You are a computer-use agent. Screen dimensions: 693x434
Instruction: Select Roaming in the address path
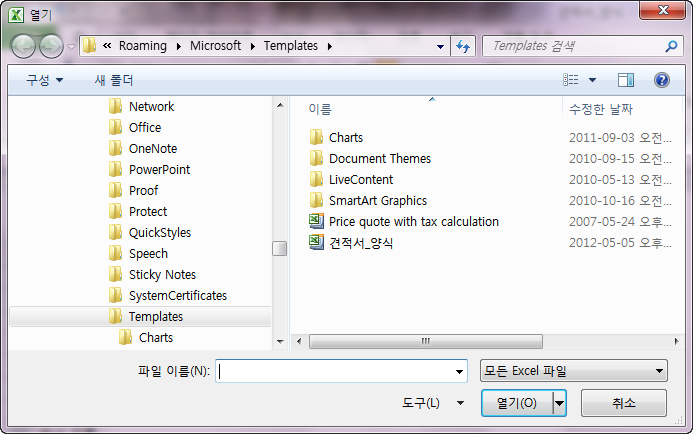click(x=143, y=46)
